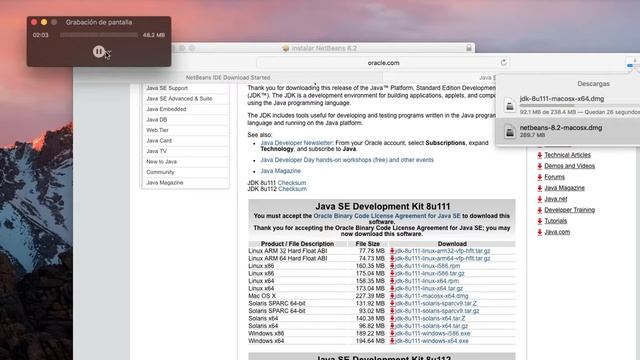
Task: Click the oracle.com address bar
Action: [x=383, y=63]
